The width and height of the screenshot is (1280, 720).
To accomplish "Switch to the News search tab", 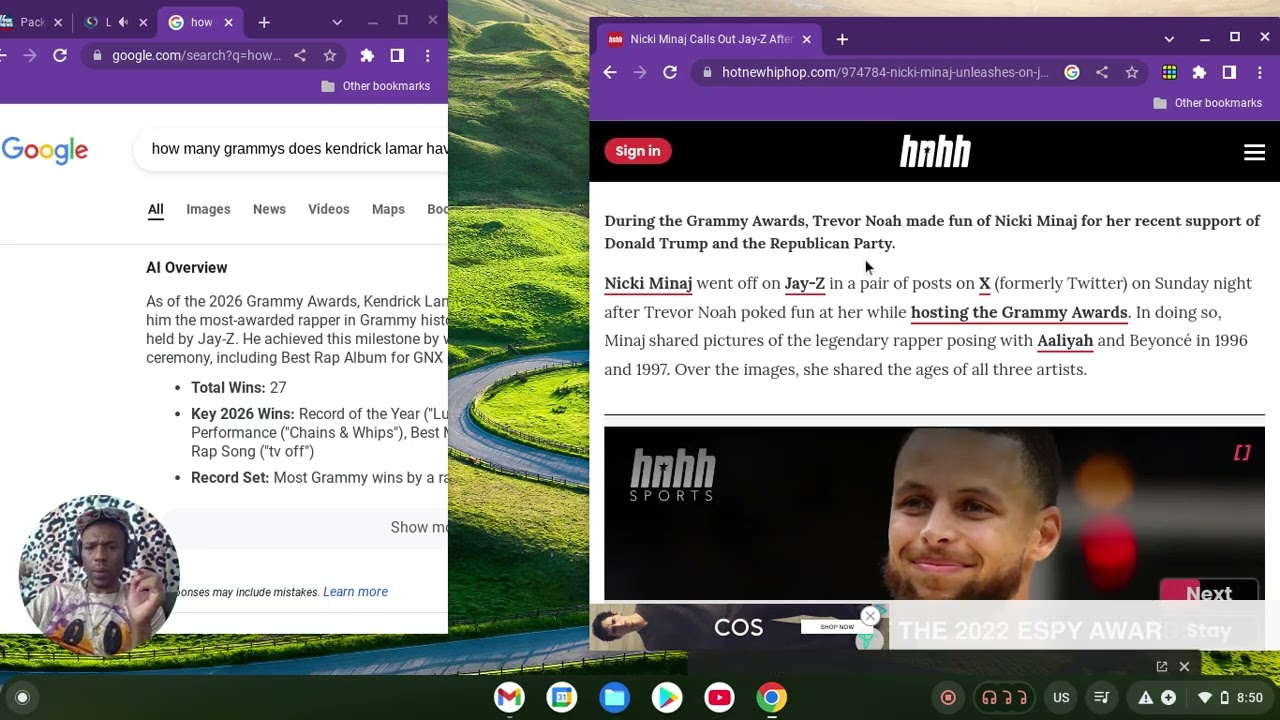I will pyautogui.click(x=269, y=209).
